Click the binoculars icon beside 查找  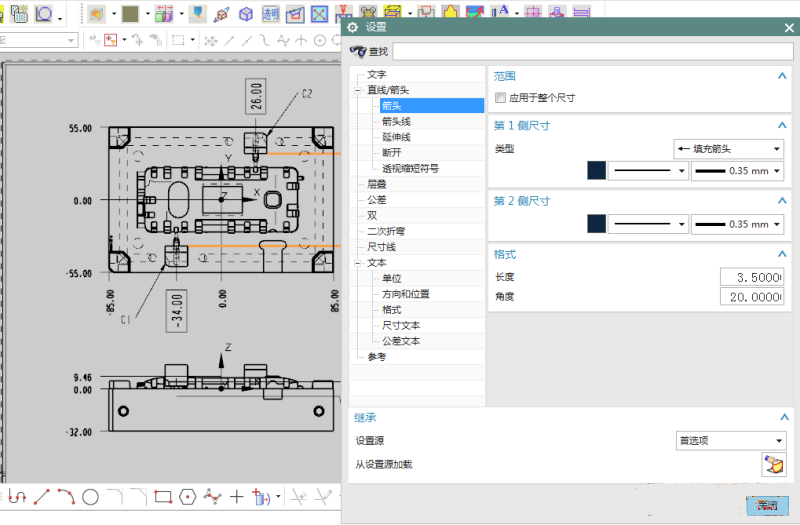point(357,51)
